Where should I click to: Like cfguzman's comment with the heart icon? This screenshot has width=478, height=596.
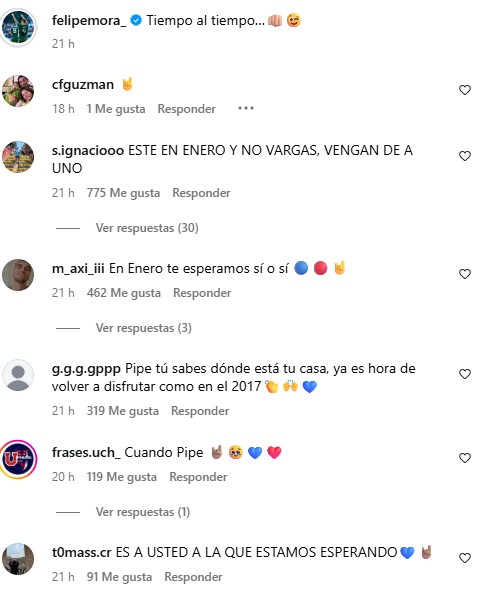(465, 90)
